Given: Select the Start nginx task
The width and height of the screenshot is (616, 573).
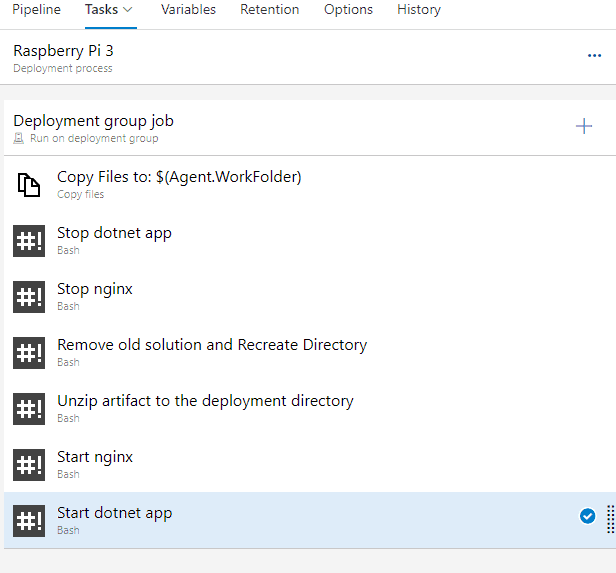Looking at the screenshot, I should 310,465.
